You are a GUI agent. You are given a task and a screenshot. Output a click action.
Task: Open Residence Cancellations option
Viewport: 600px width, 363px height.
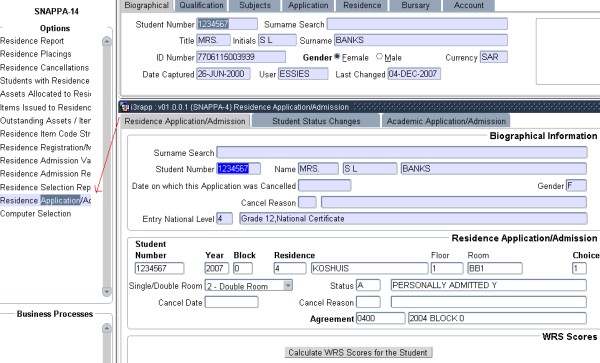click(44, 68)
